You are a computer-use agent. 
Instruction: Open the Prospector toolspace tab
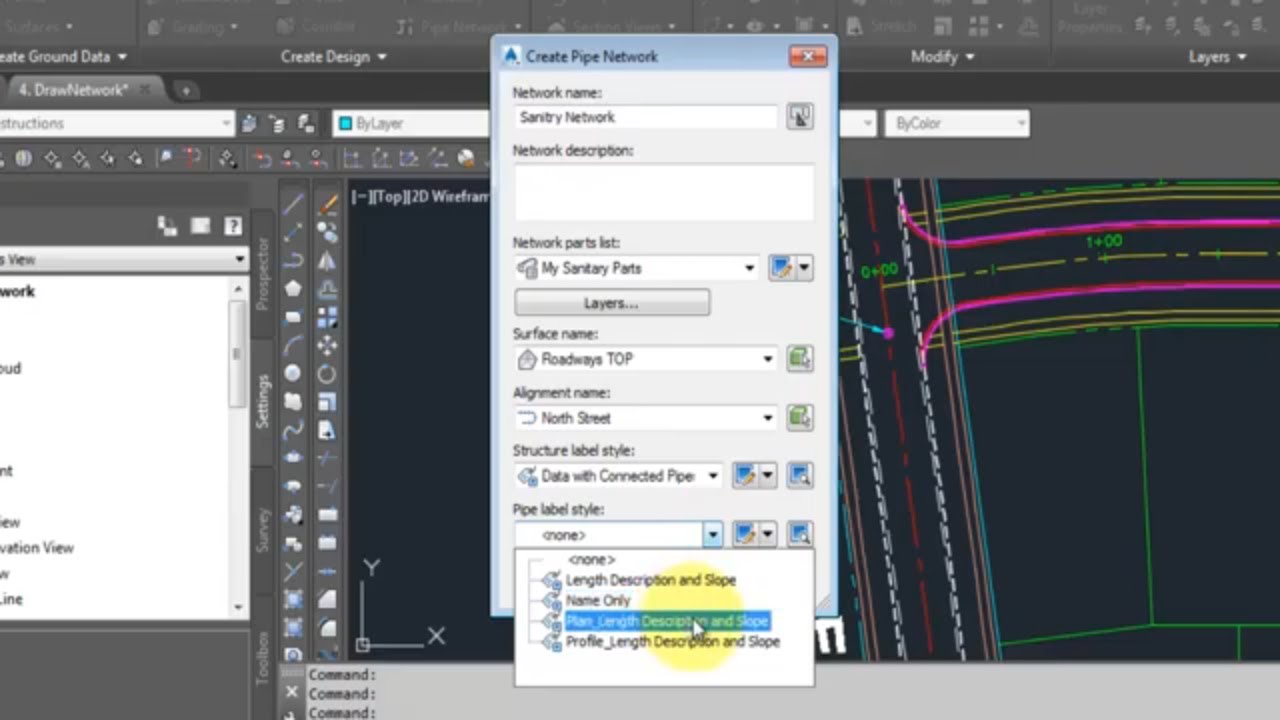[263, 274]
